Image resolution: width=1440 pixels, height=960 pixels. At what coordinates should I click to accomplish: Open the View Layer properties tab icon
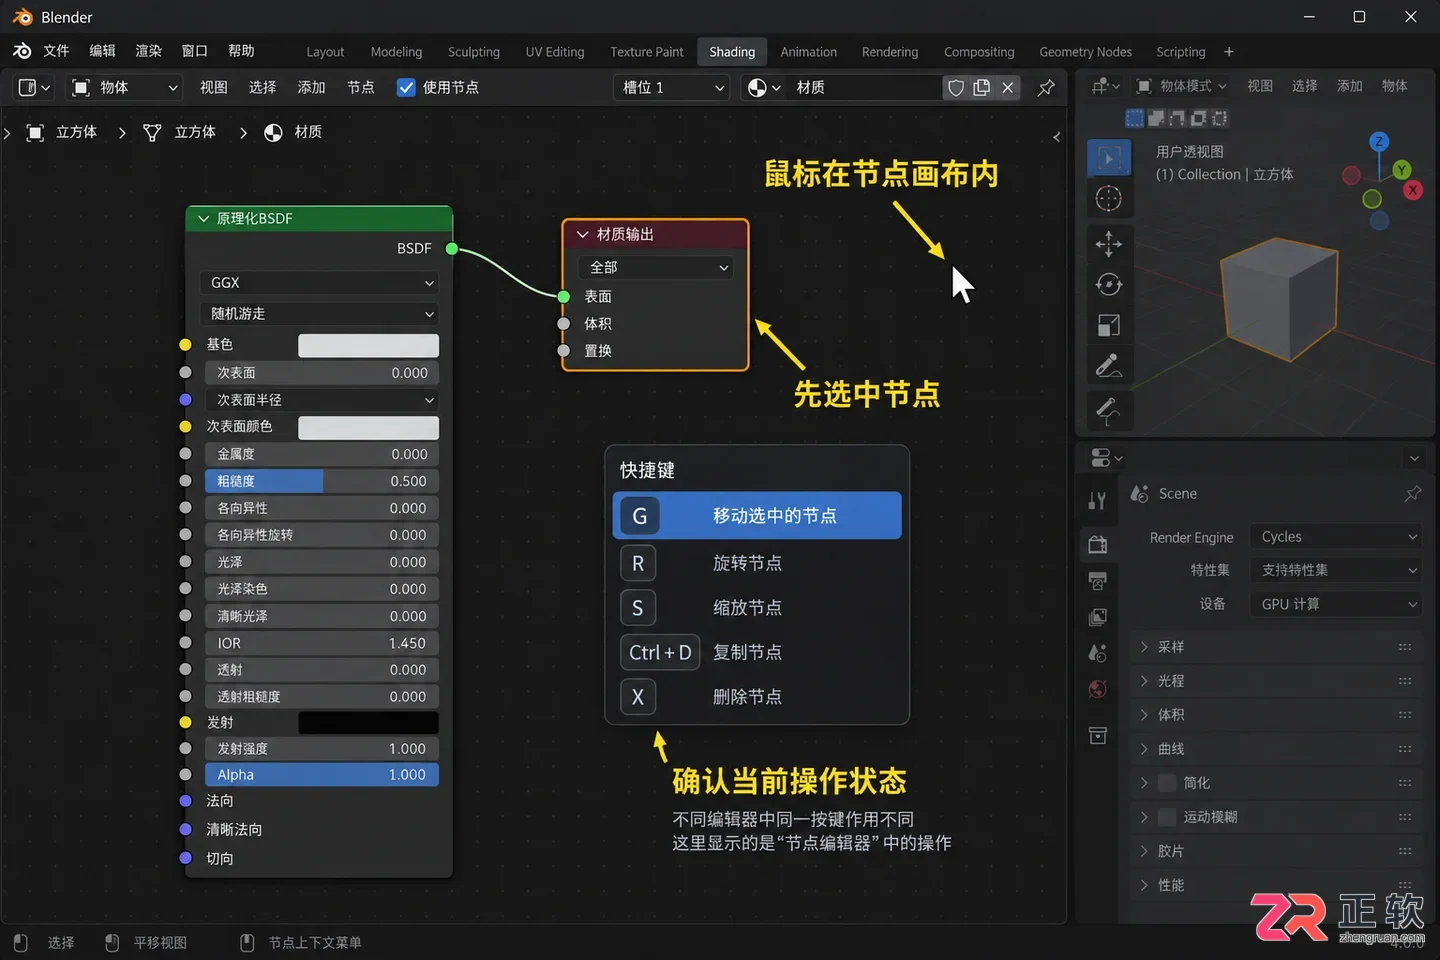pyautogui.click(x=1097, y=617)
